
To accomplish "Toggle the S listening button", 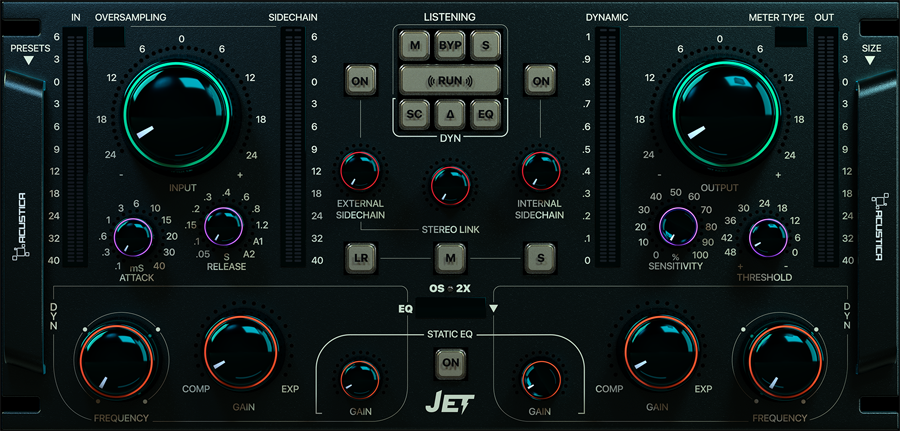I will 486,46.
